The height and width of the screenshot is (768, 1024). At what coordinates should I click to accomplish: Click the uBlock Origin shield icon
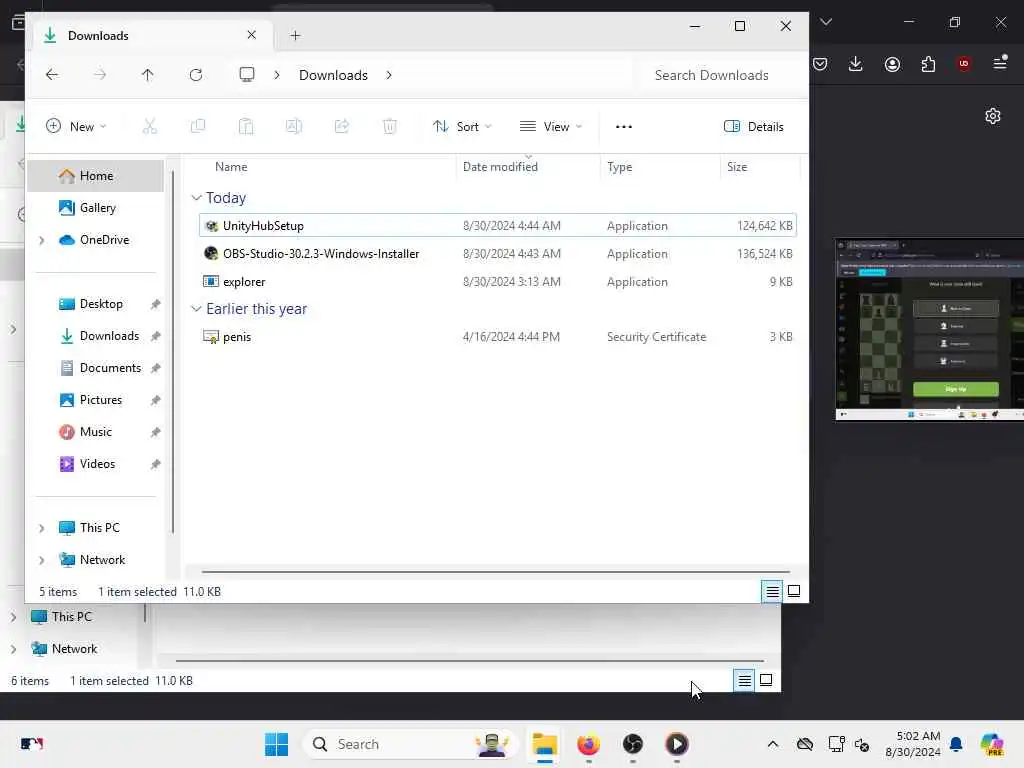click(x=963, y=63)
